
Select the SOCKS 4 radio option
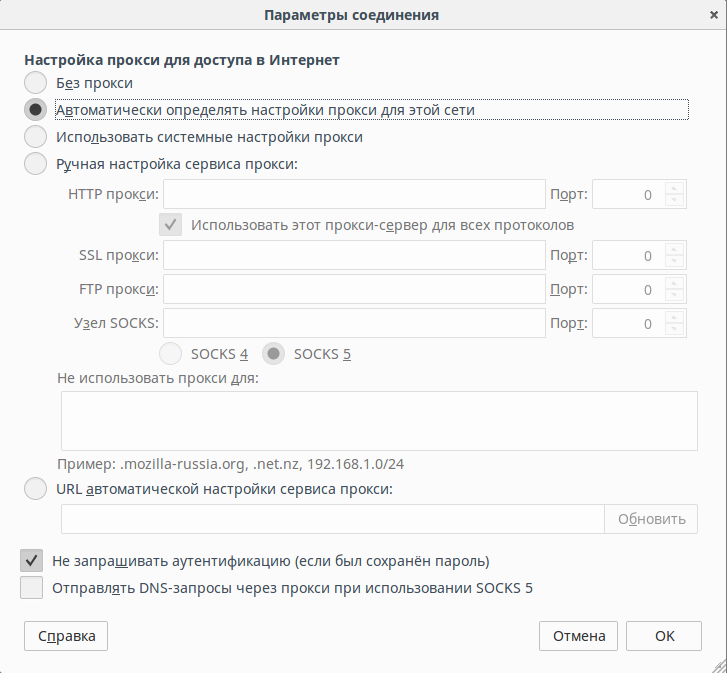pos(171,353)
